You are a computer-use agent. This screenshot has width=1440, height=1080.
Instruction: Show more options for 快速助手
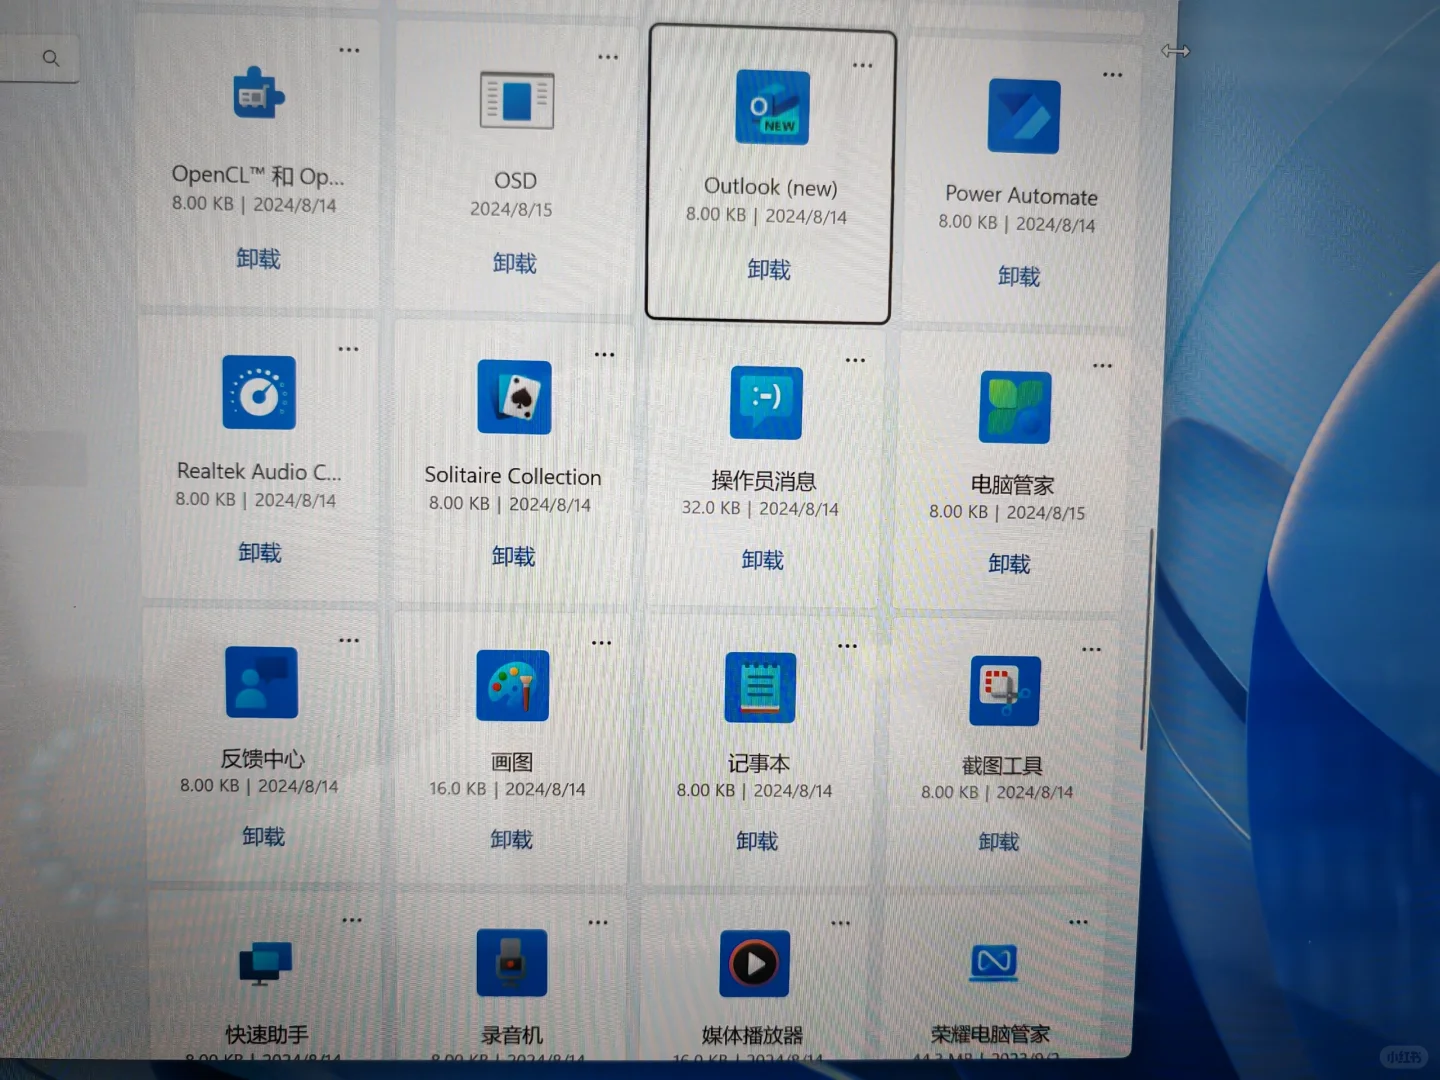tap(352, 920)
